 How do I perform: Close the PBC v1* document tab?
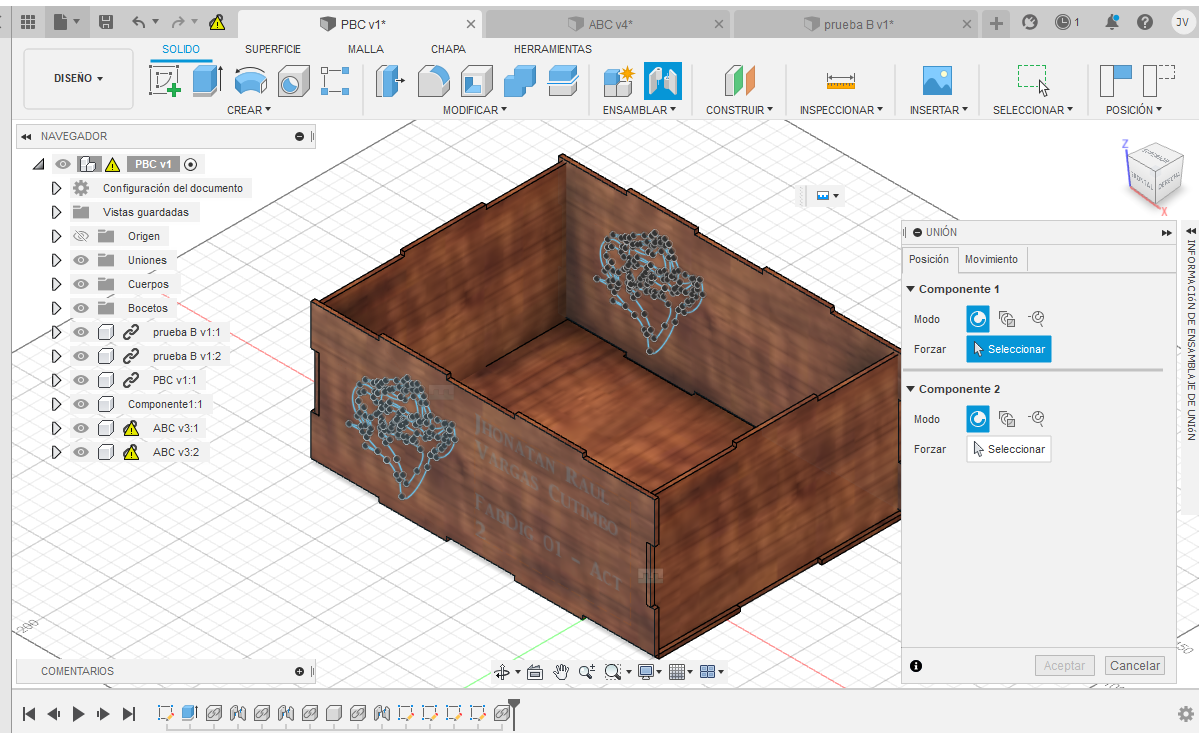coord(471,24)
